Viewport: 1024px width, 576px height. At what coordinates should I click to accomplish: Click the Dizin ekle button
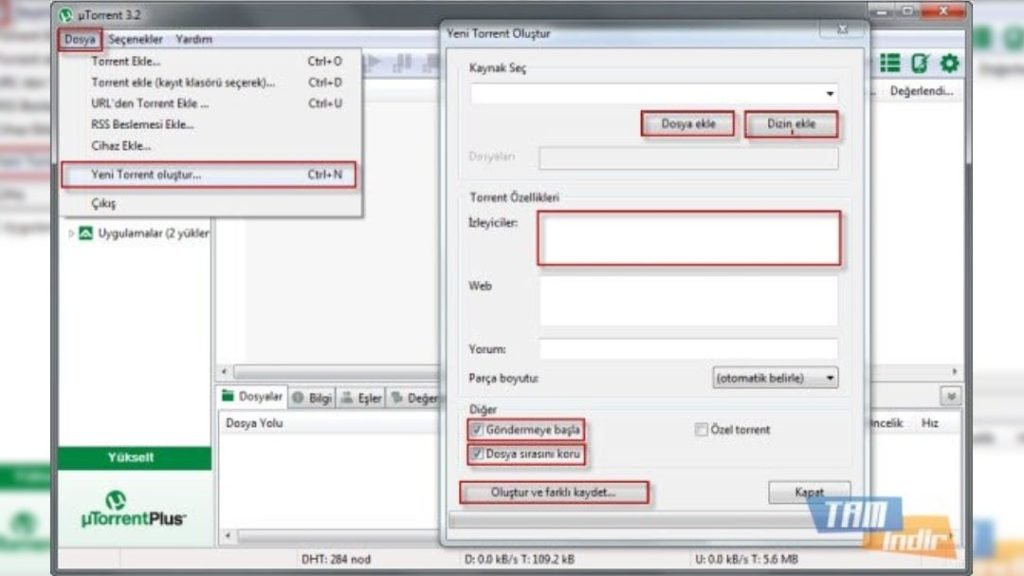pyautogui.click(x=791, y=124)
